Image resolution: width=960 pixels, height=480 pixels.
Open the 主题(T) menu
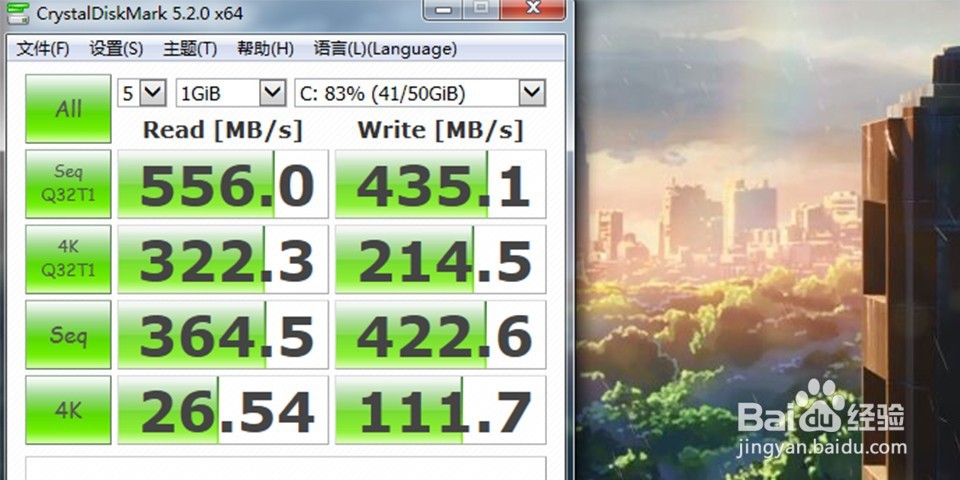click(190, 49)
